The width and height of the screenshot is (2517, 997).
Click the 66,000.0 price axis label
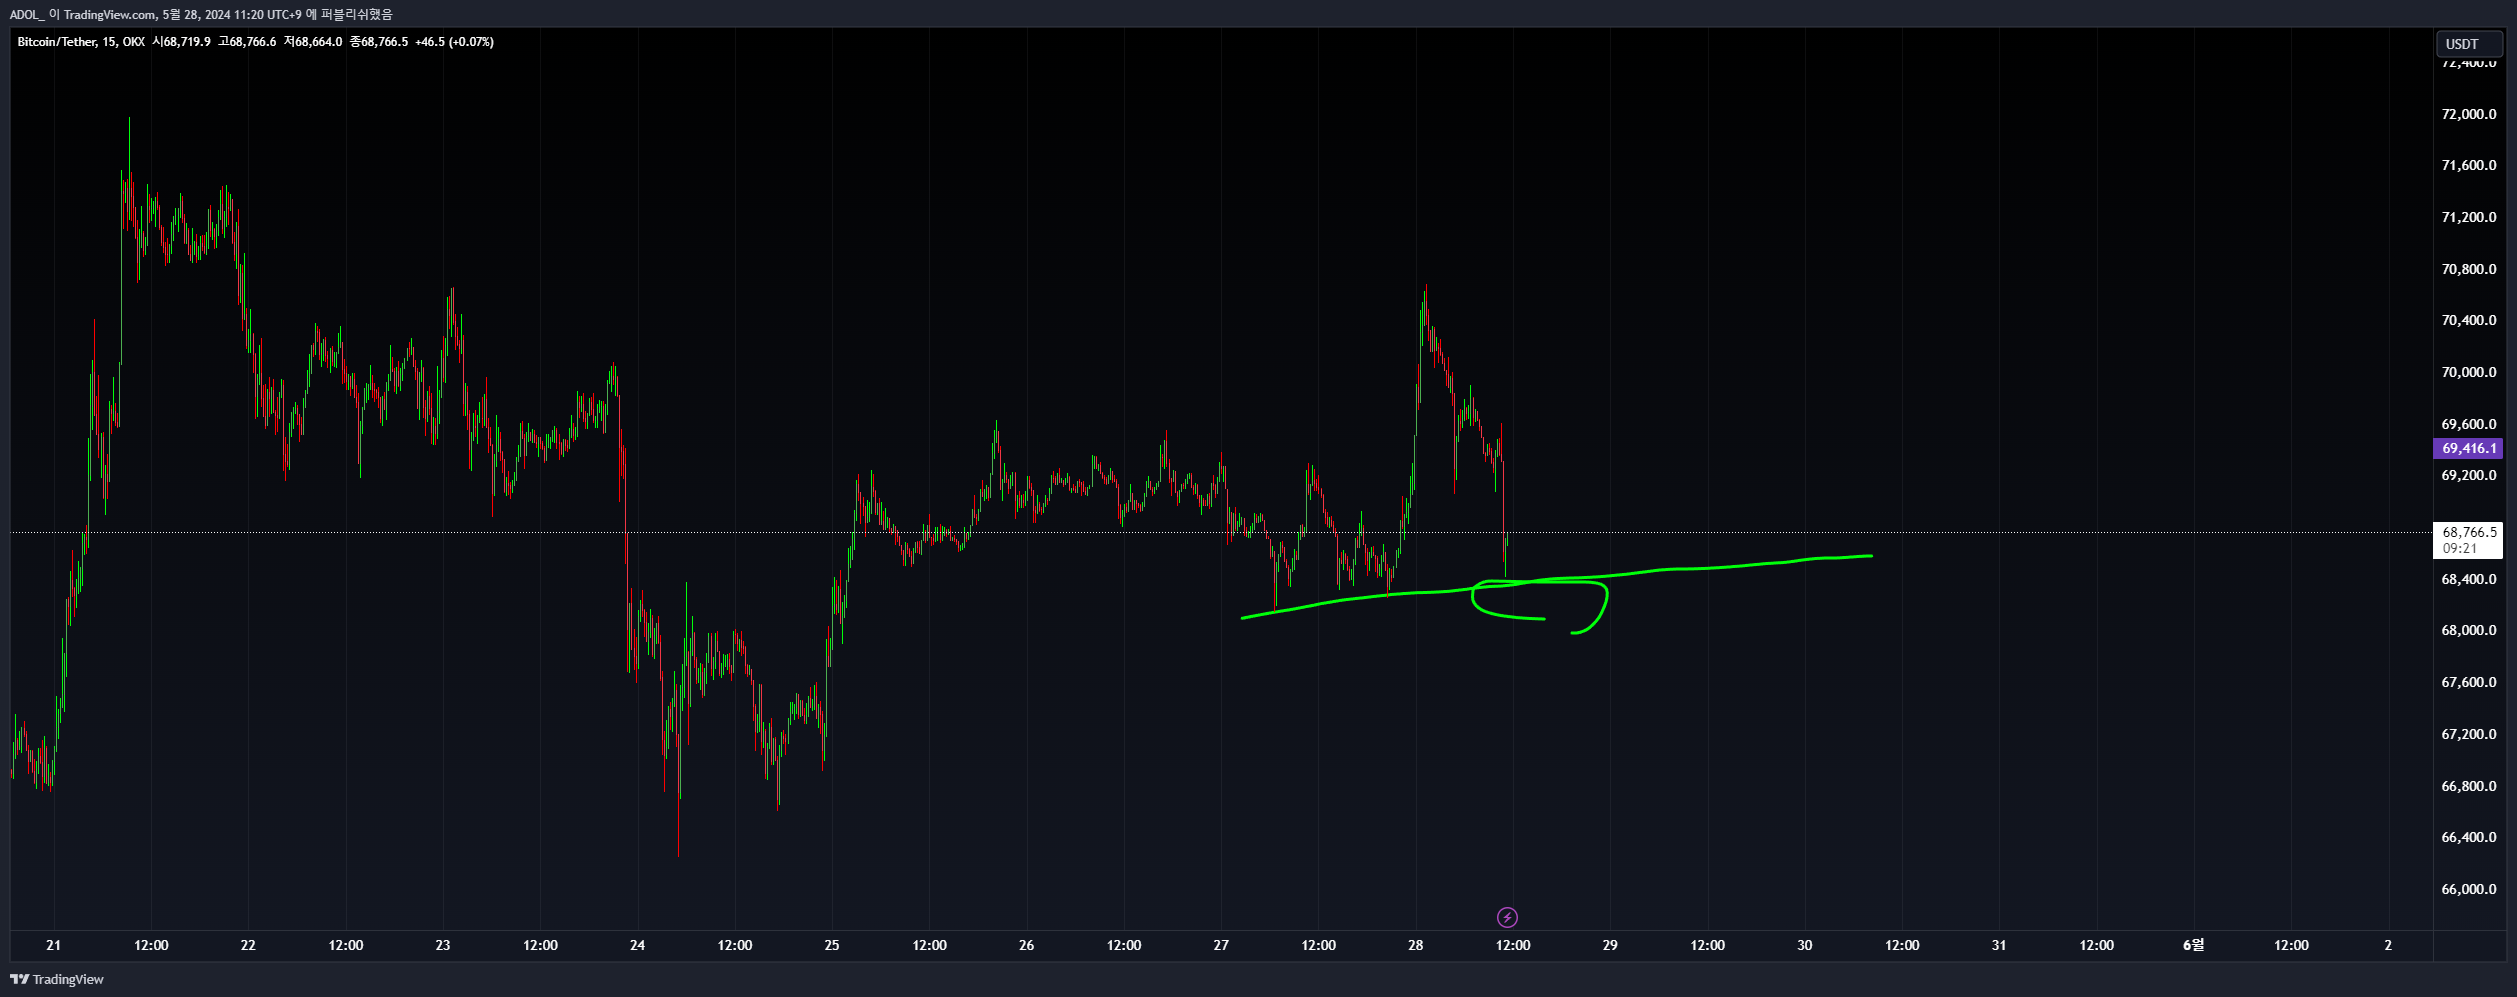point(2469,889)
